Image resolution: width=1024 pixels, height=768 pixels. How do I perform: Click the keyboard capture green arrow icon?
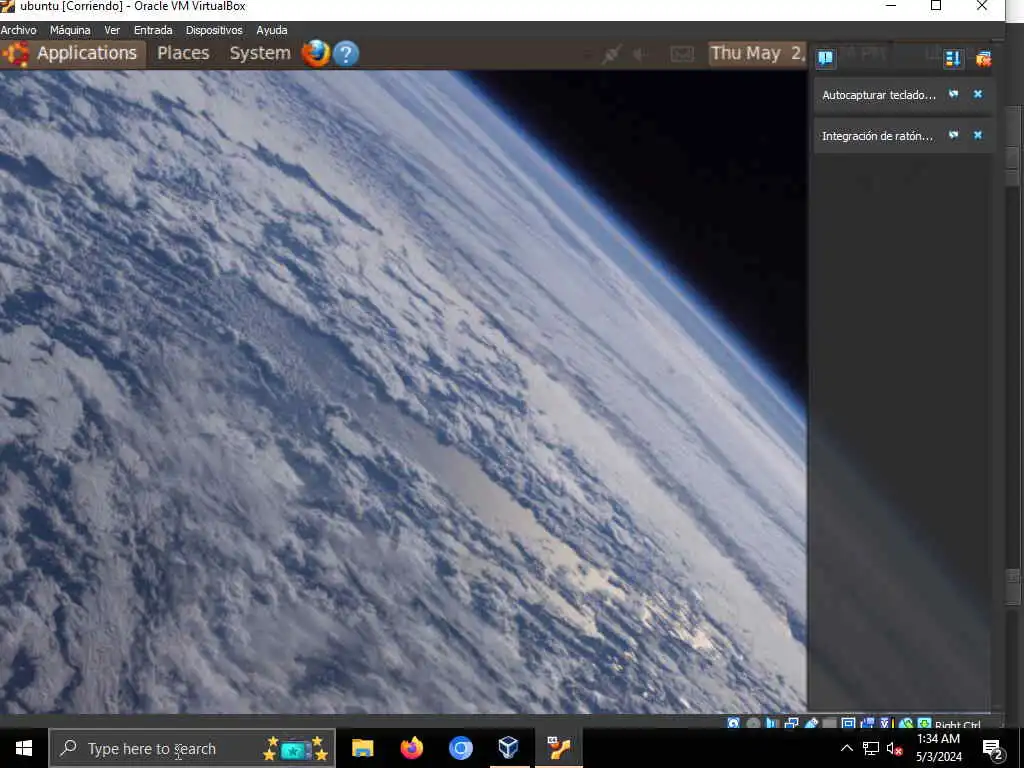click(925, 724)
